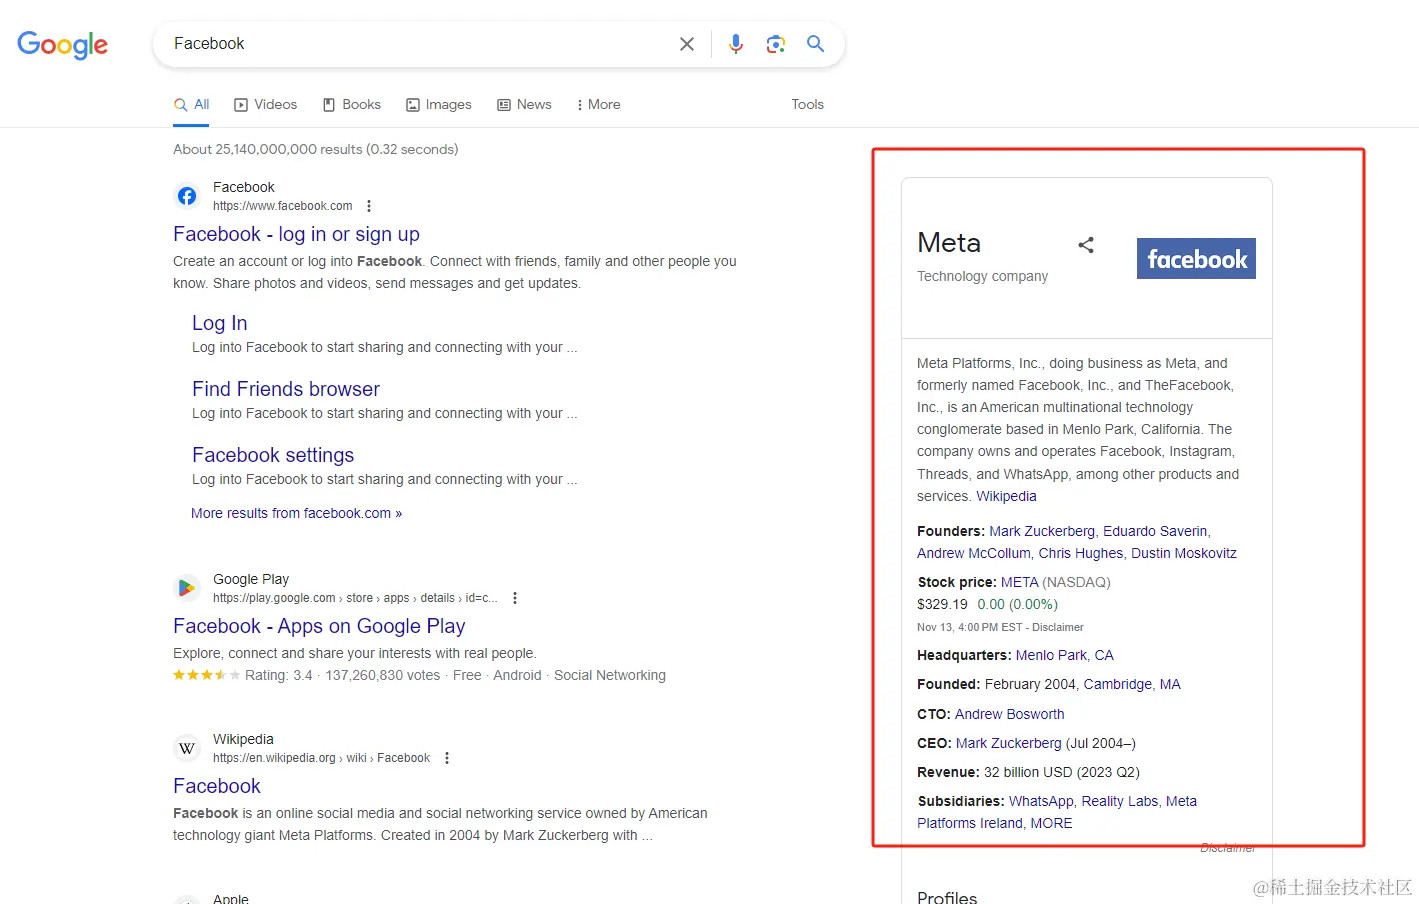
Task: Open the Find Friends browser sitelink
Action: [286, 389]
